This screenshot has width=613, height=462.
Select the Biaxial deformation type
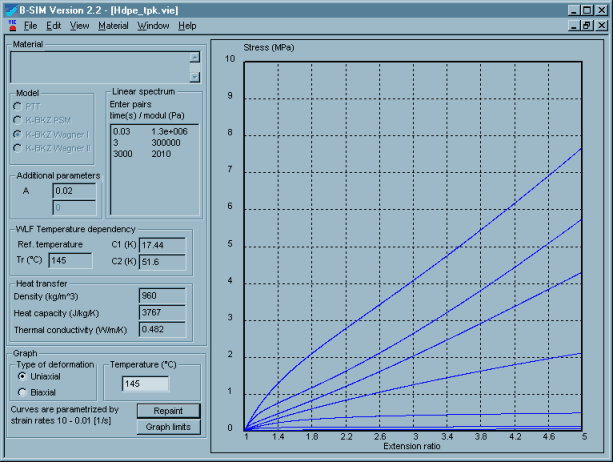(23, 392)
